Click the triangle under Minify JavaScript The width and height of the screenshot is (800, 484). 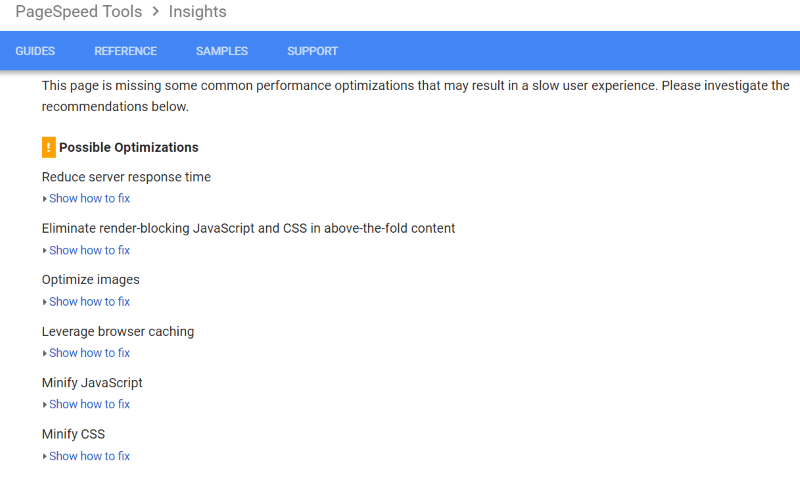point(44,404)
